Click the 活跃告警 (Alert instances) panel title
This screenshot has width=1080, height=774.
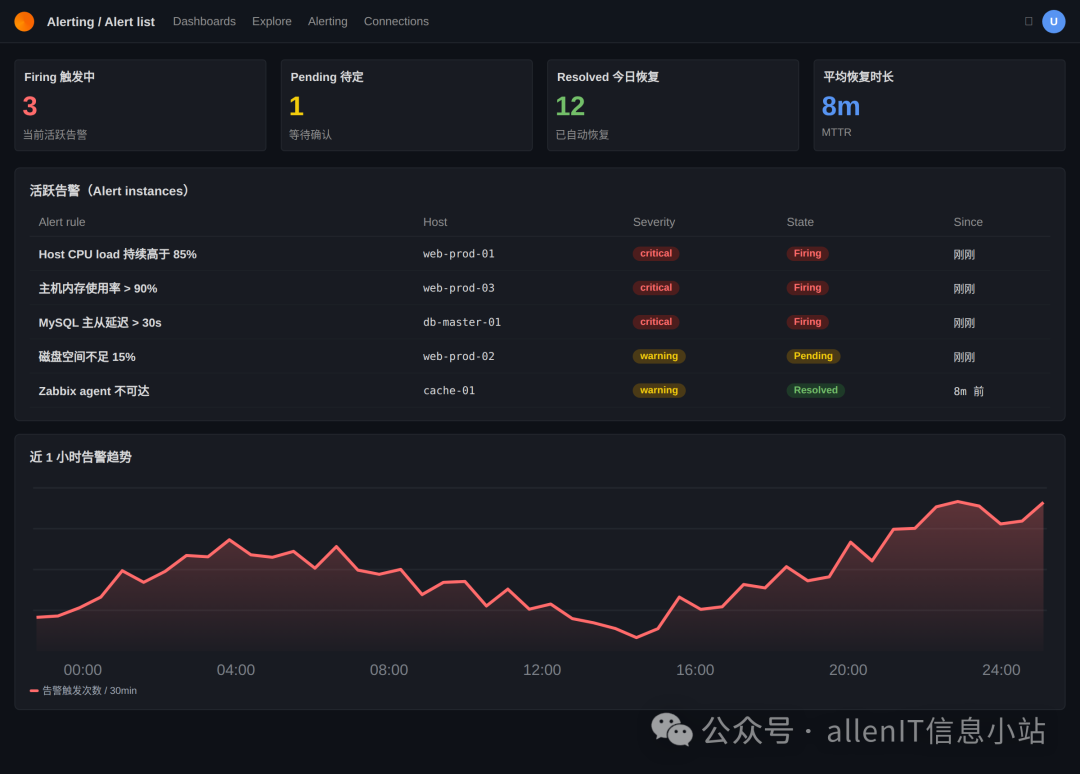tap(110, 191)
